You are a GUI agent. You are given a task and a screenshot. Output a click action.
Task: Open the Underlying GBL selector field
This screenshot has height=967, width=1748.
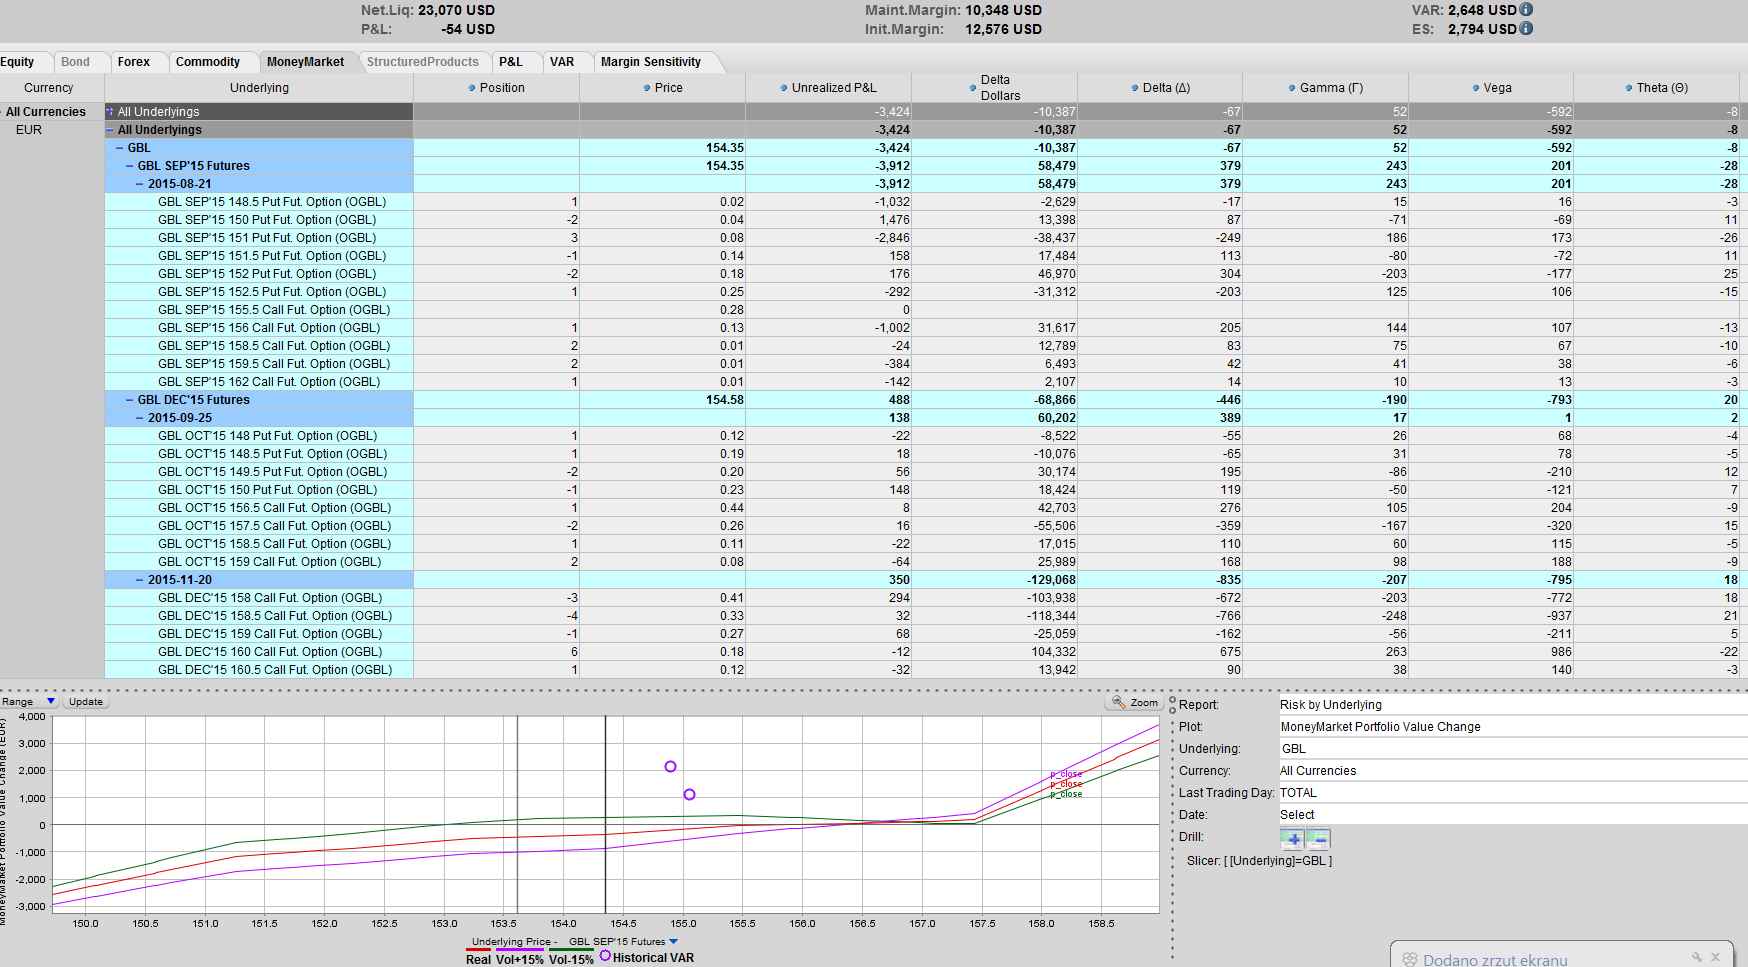tap(1513, 749)
